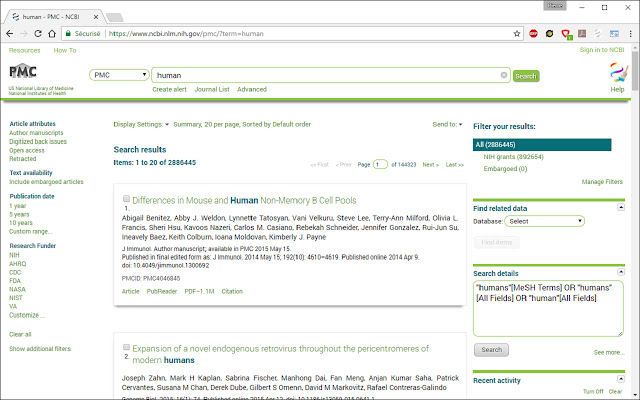The height and width of the screenshot is (400, 640).
Task: Open Resources menu
Action: pos(24,51)
